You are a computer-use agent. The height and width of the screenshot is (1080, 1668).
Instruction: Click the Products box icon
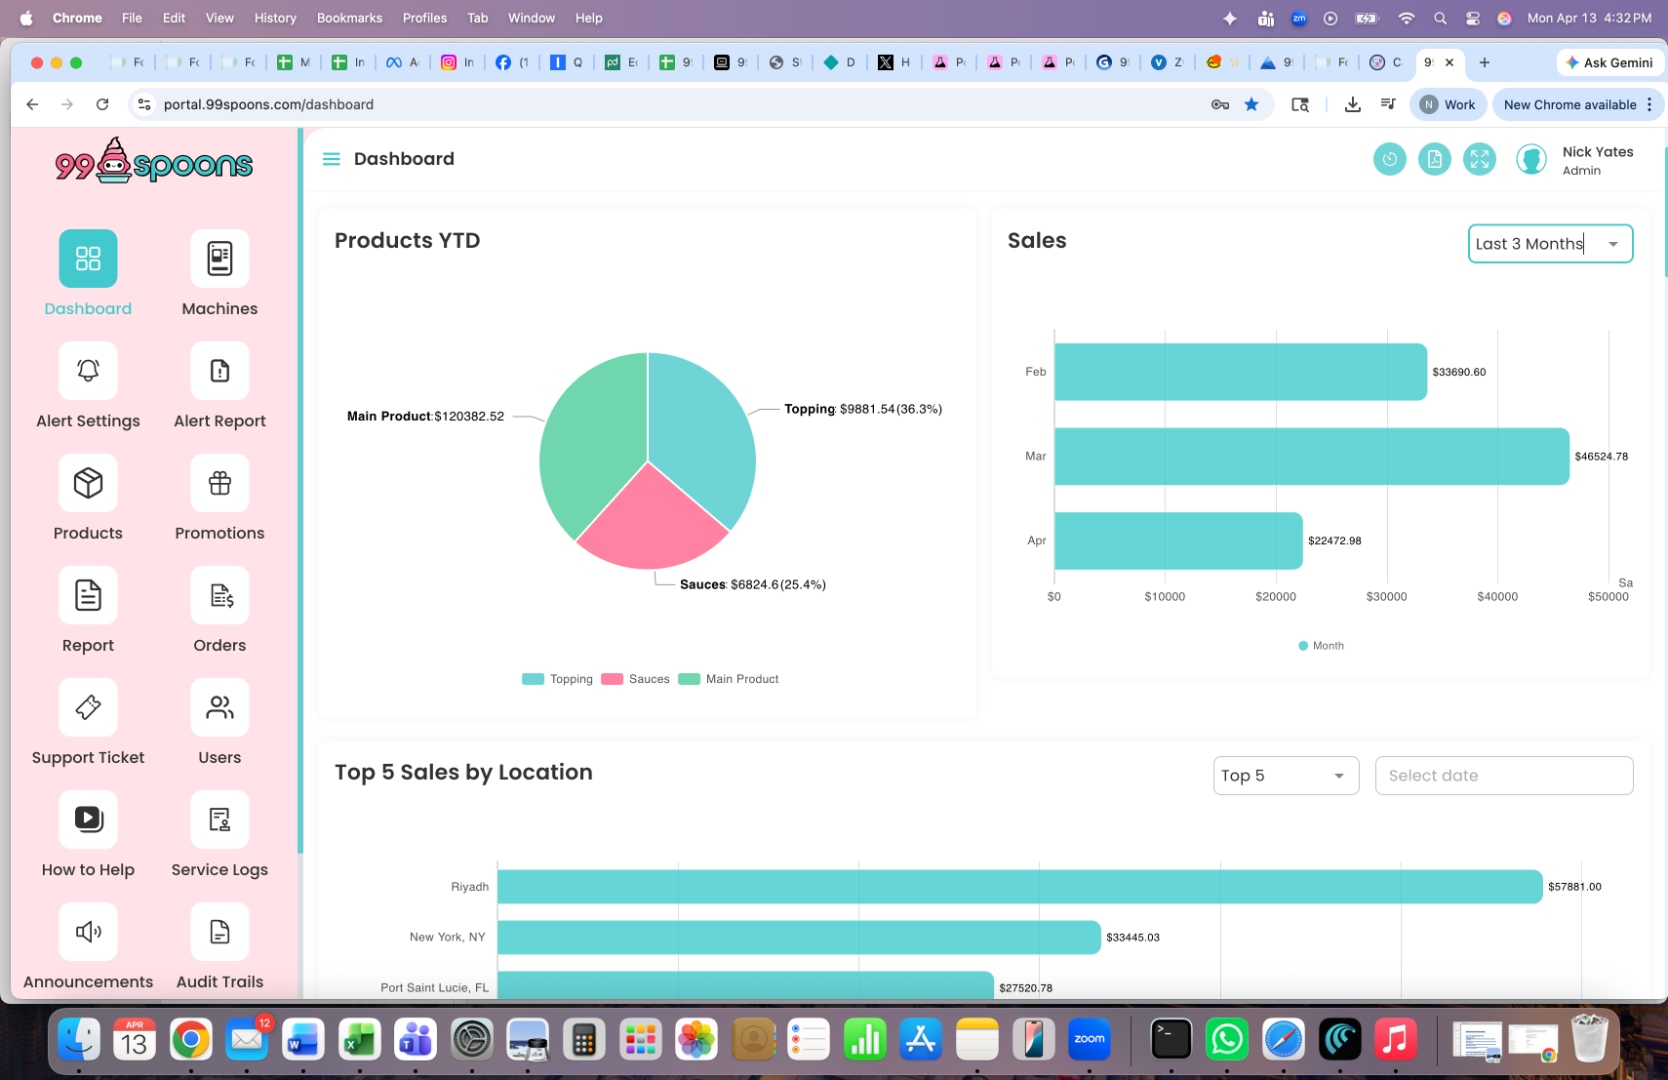88,483
